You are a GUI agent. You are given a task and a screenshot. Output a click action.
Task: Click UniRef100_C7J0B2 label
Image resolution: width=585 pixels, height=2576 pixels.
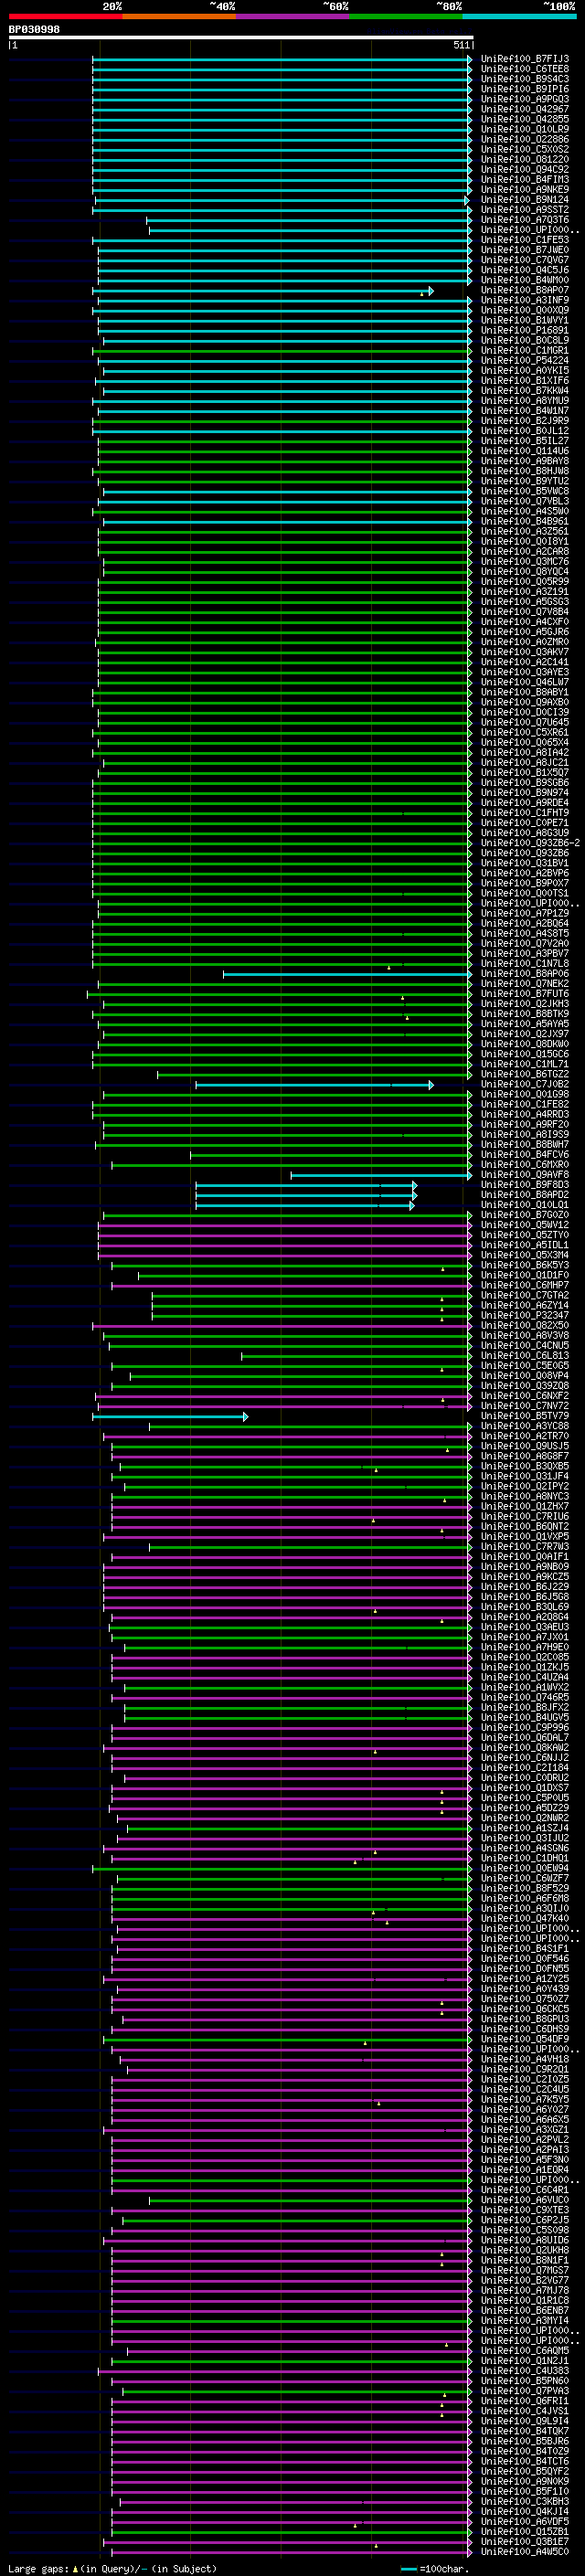(x=525, y=1084)
